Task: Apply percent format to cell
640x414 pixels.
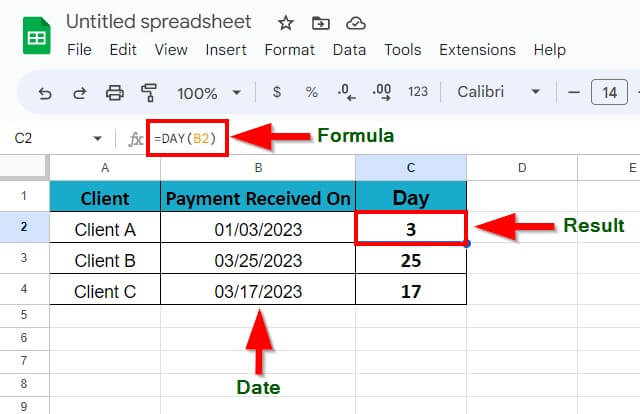Action: pos(312,92)
